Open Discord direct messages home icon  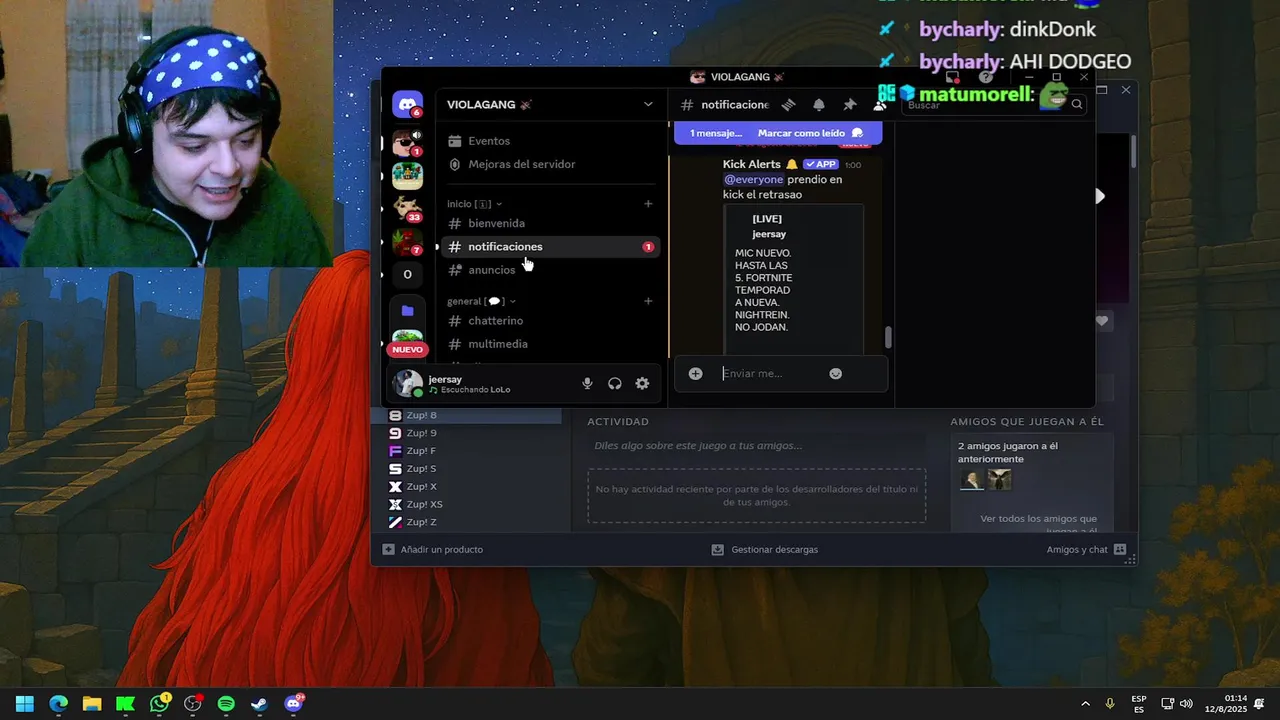(x=407, y=104)
